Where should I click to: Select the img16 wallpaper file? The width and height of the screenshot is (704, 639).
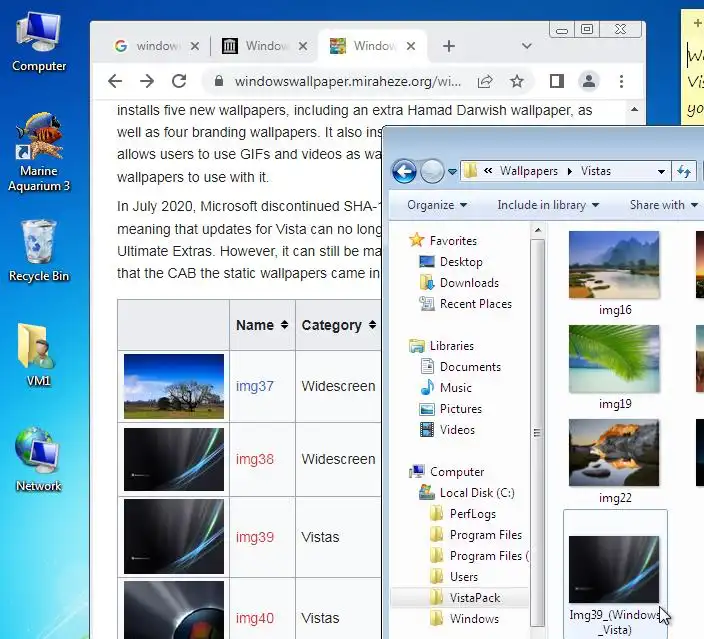coord(614,273)
